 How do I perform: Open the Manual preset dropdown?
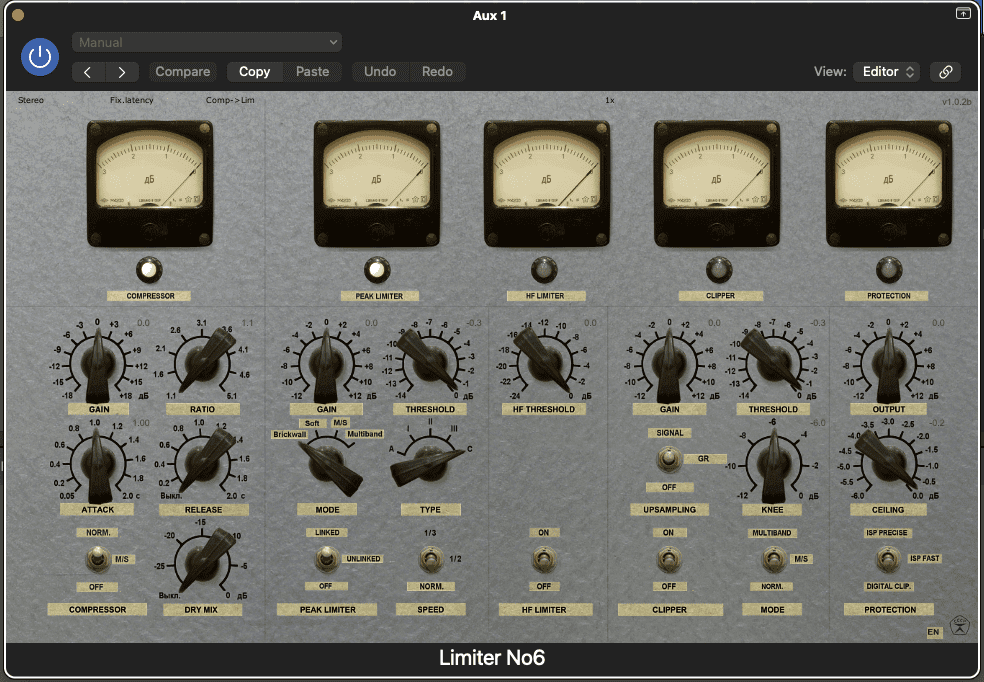[207, 42]
